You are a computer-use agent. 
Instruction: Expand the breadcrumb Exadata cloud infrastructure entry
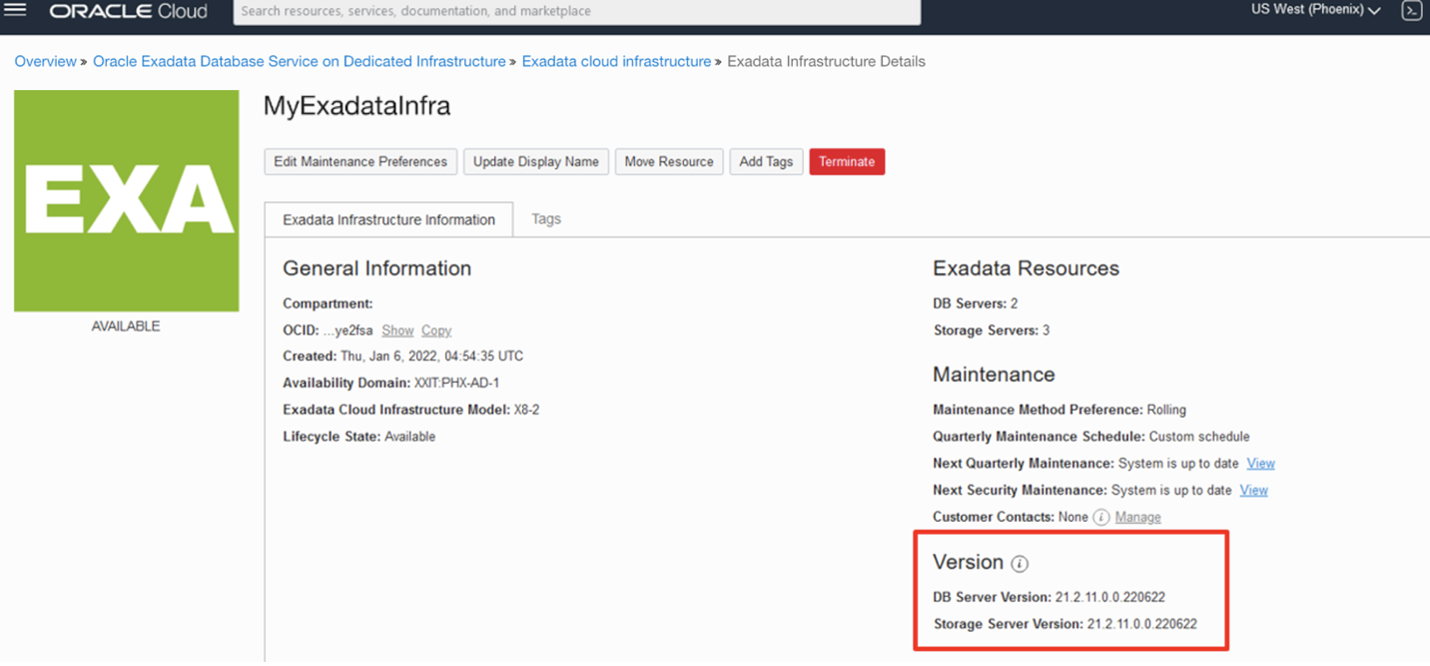click(x=616, y=61)
